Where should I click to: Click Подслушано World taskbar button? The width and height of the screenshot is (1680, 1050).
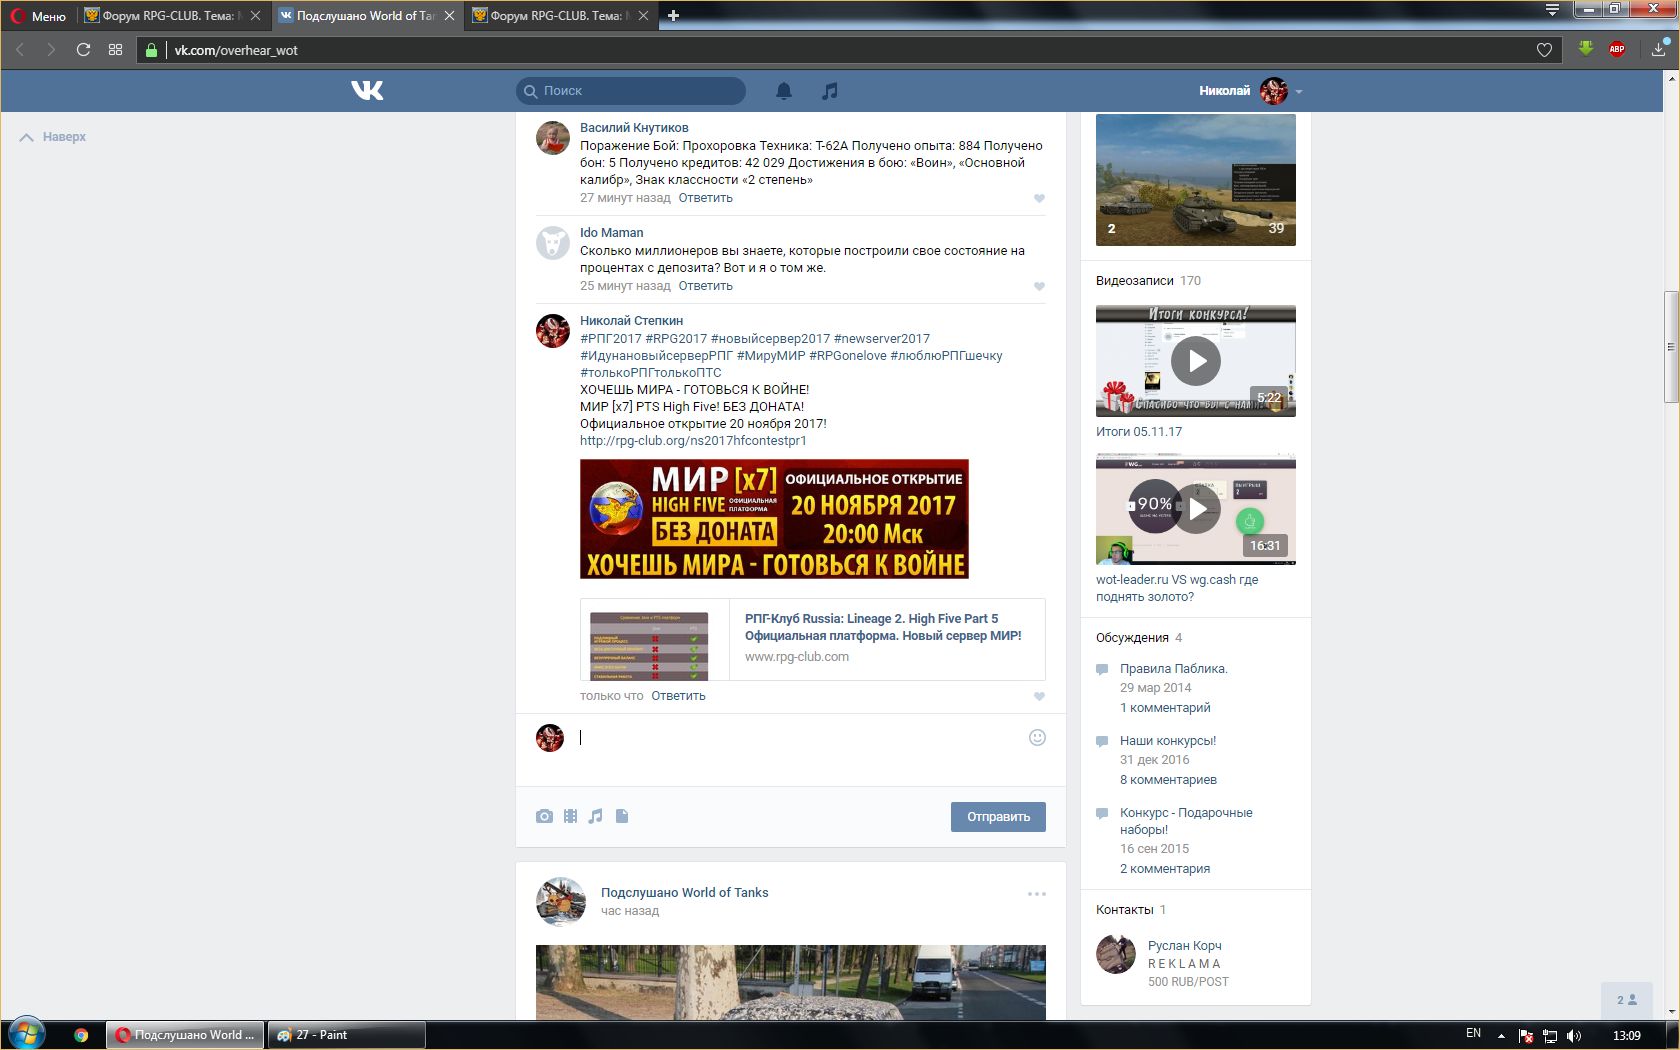(x=186, y=1035)
